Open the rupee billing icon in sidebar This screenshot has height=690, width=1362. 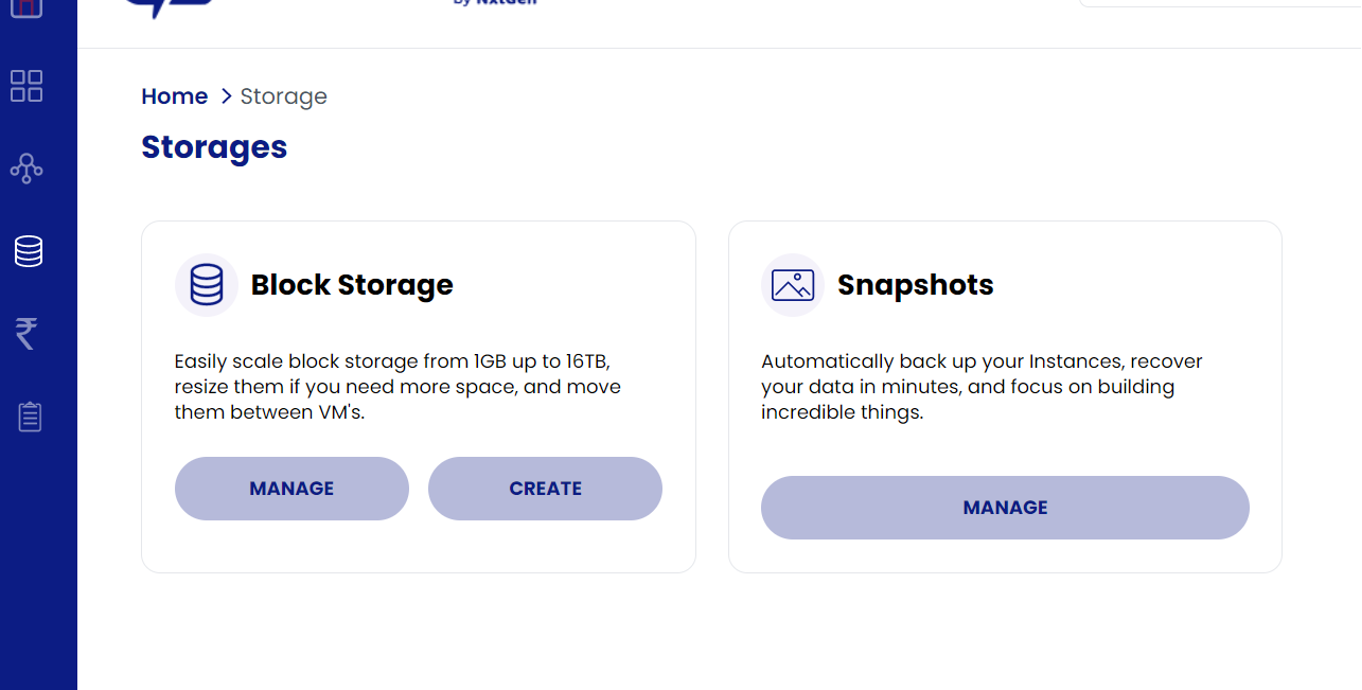tap(27, 333)
